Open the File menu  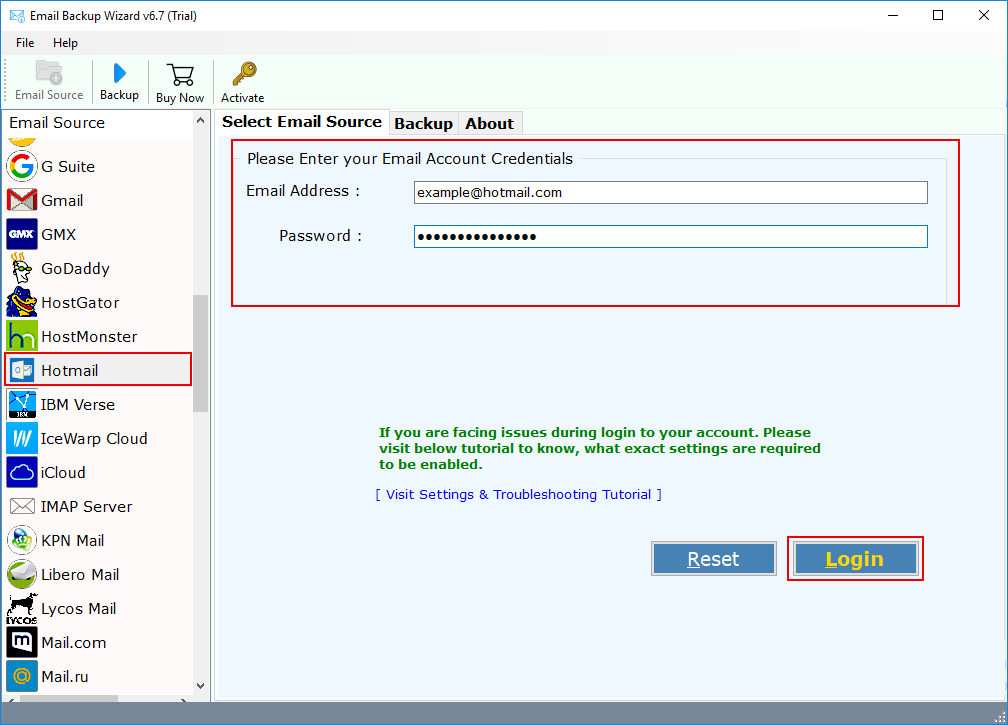25,43
